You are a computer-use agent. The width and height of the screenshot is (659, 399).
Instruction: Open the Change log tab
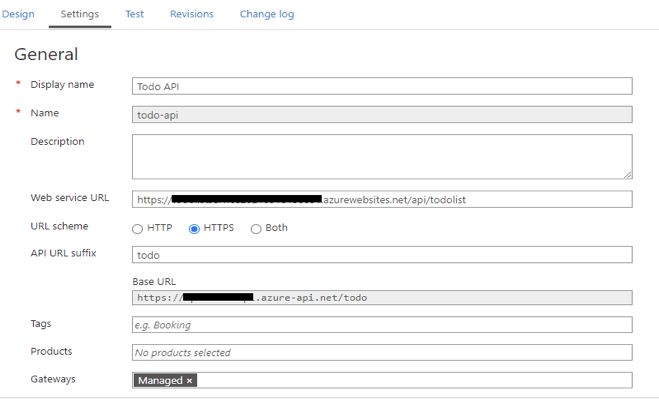[x=267, y=14]
